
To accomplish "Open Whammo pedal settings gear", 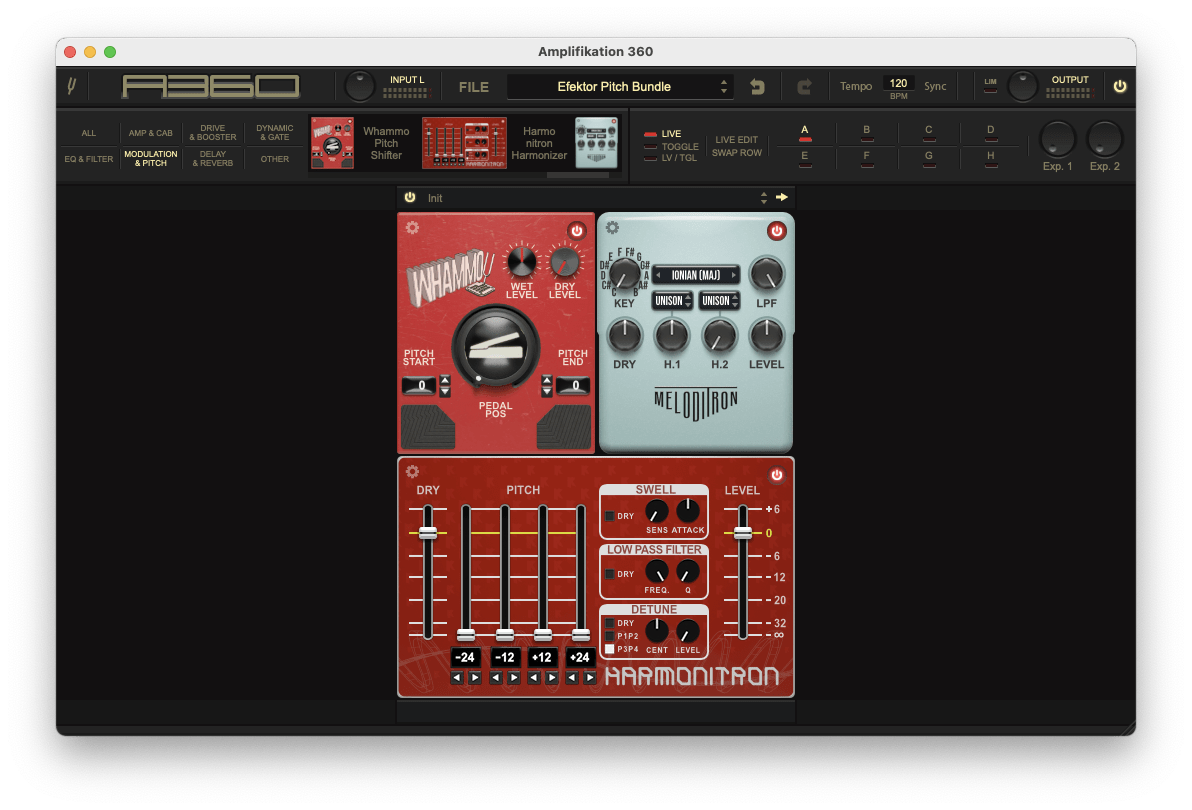I will [x=412, y=227].
